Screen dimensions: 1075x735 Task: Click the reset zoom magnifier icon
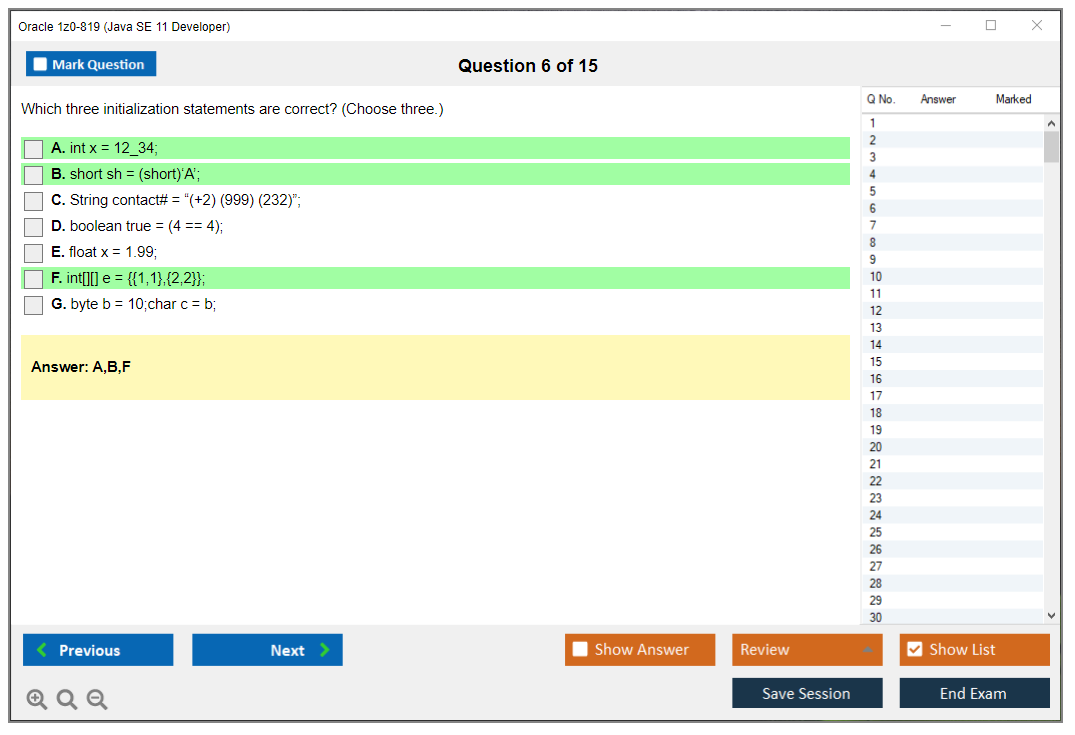pos(67,700)
